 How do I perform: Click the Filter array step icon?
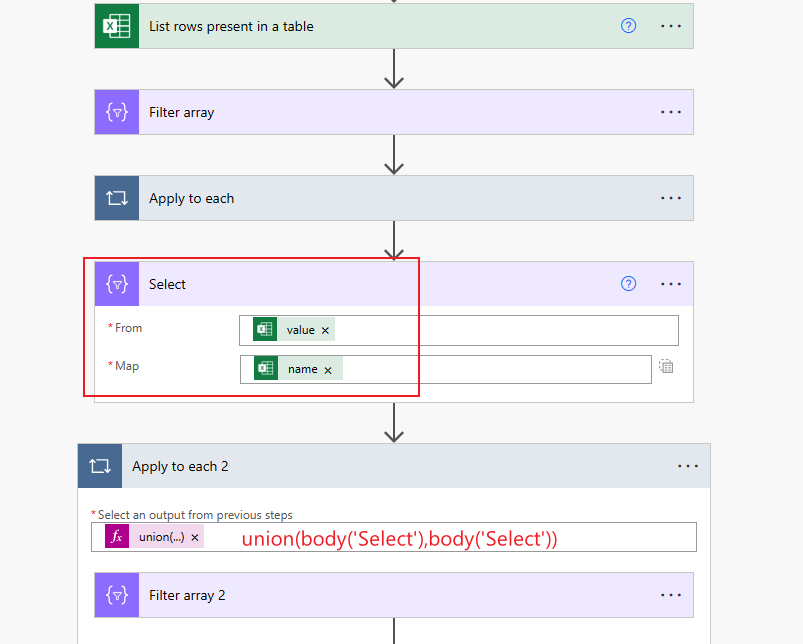coord(117,112)
